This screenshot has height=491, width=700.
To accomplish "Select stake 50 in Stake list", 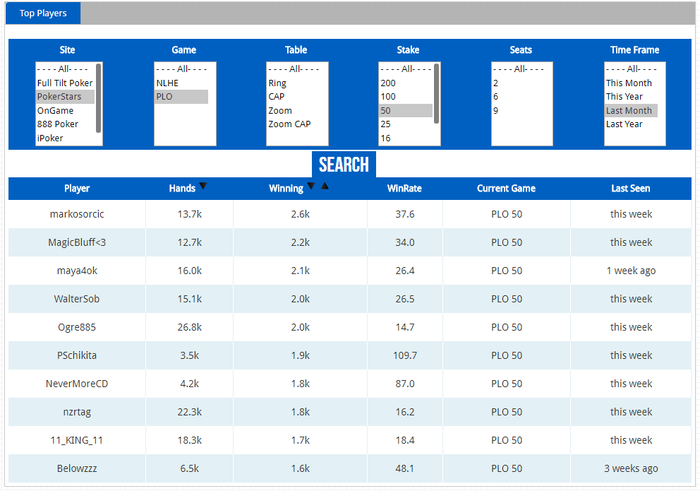I will click(x=405, y=110).
